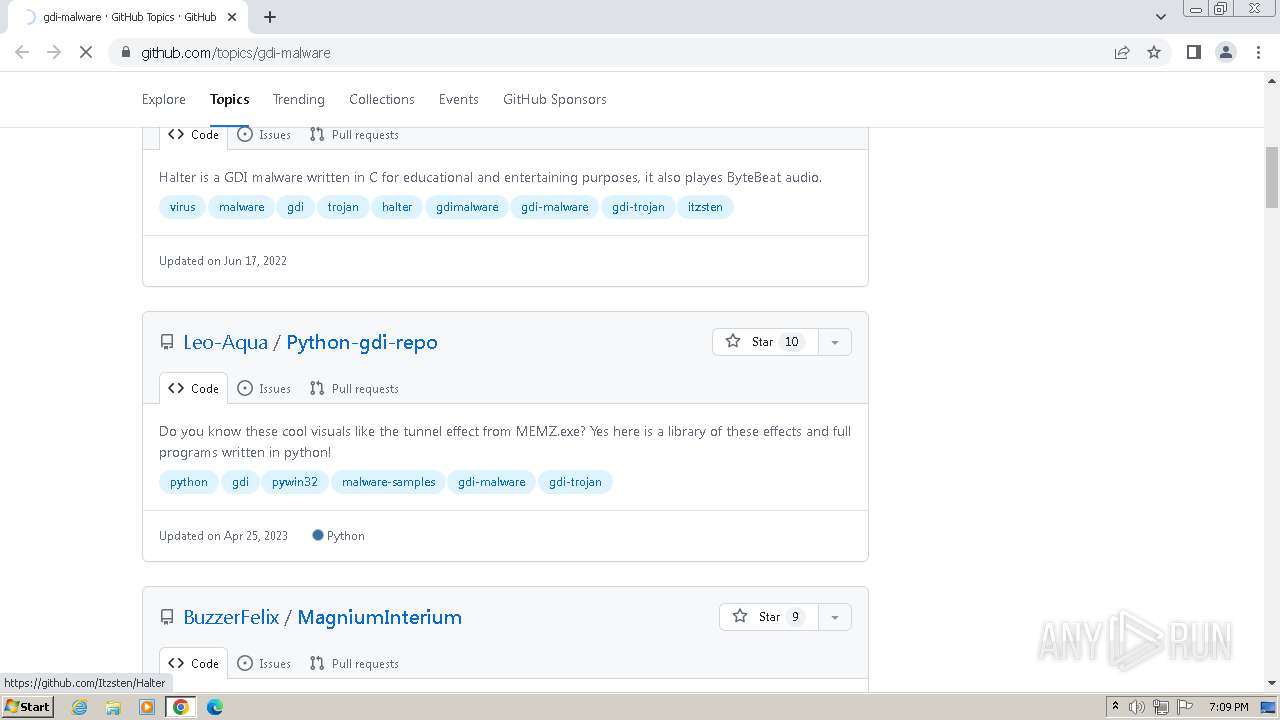Open the Action Center flag icon
Image resolution: width=1280 pixels, height=720 pixels.
tap(1184, 707)
